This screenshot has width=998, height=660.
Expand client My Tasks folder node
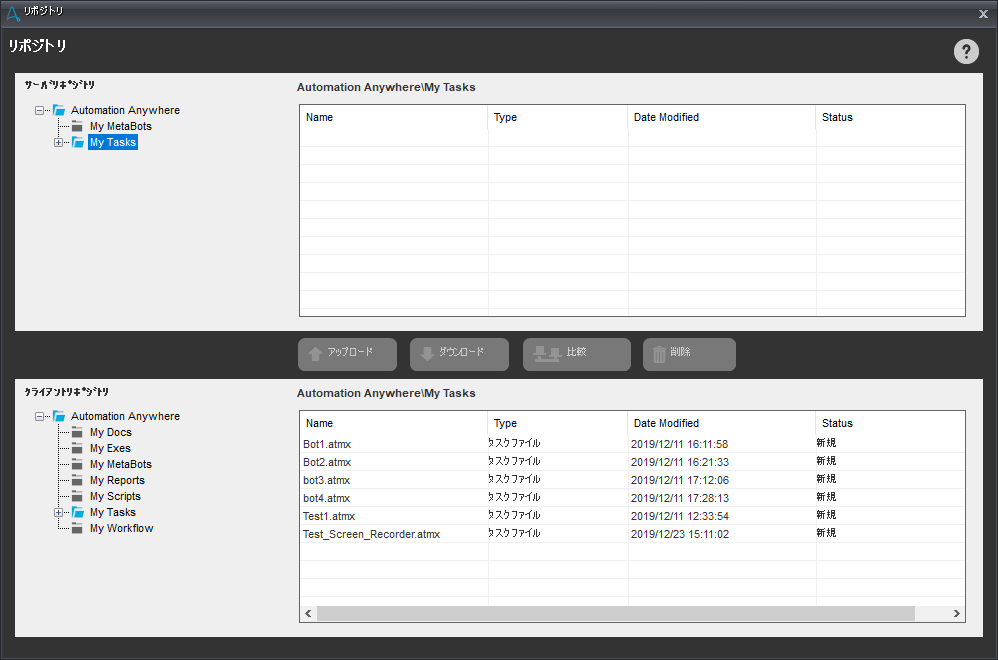[59, 512]
